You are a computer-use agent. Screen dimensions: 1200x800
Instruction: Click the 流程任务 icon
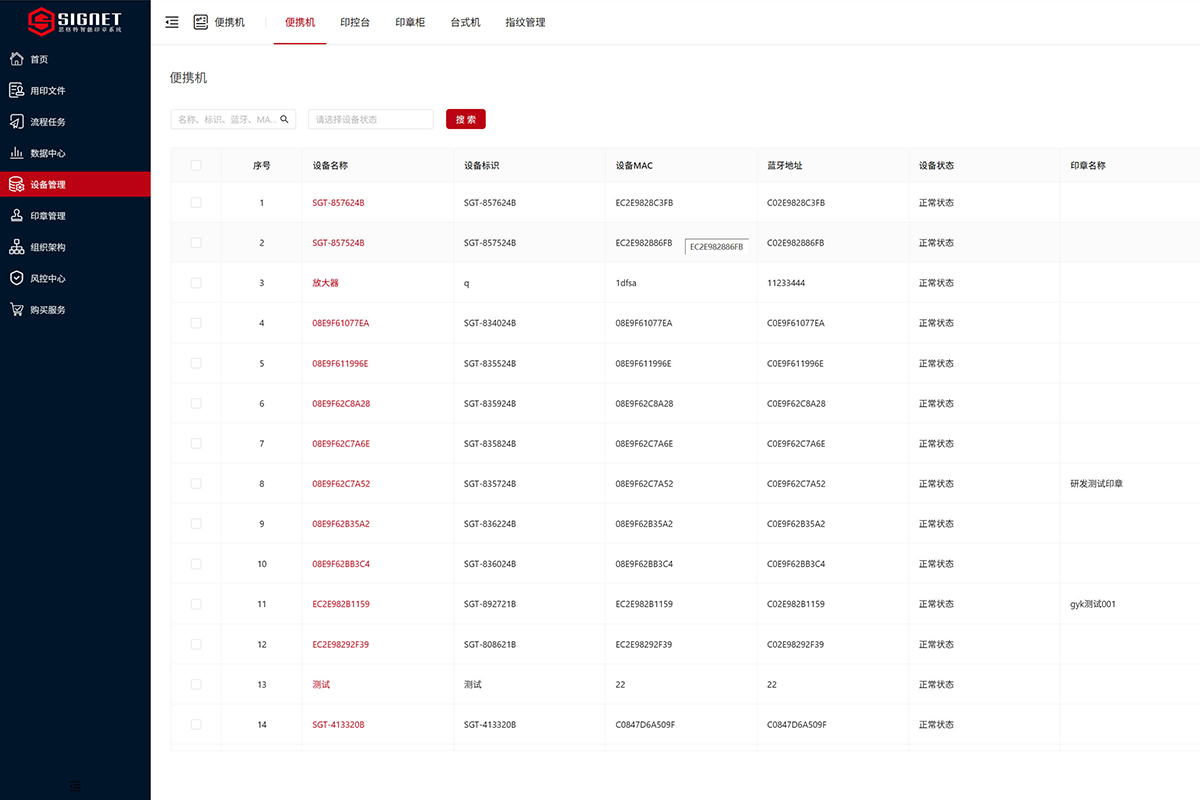click(16, 122)
